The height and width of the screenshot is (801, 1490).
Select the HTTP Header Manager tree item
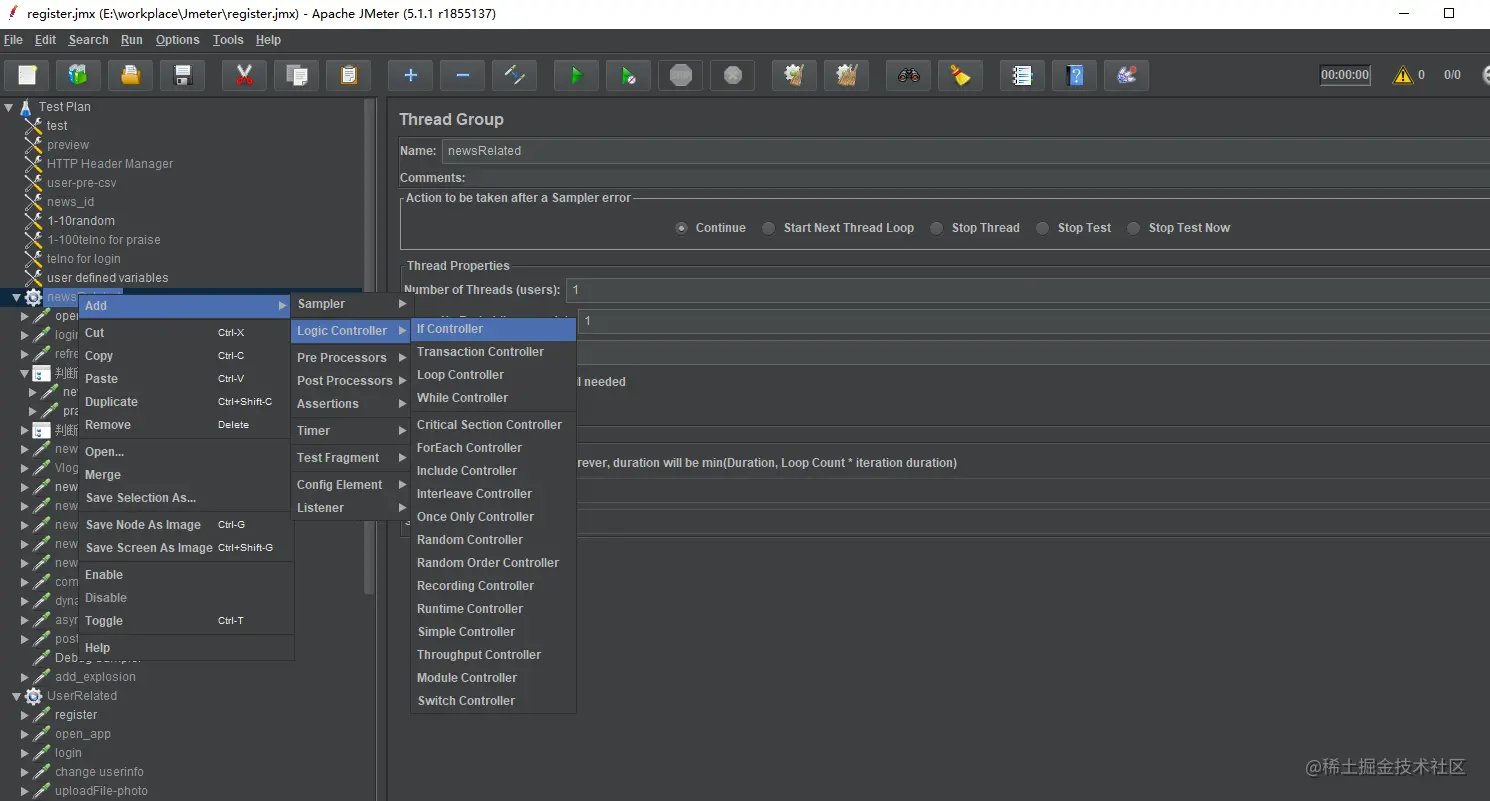(x=110, y=164)
